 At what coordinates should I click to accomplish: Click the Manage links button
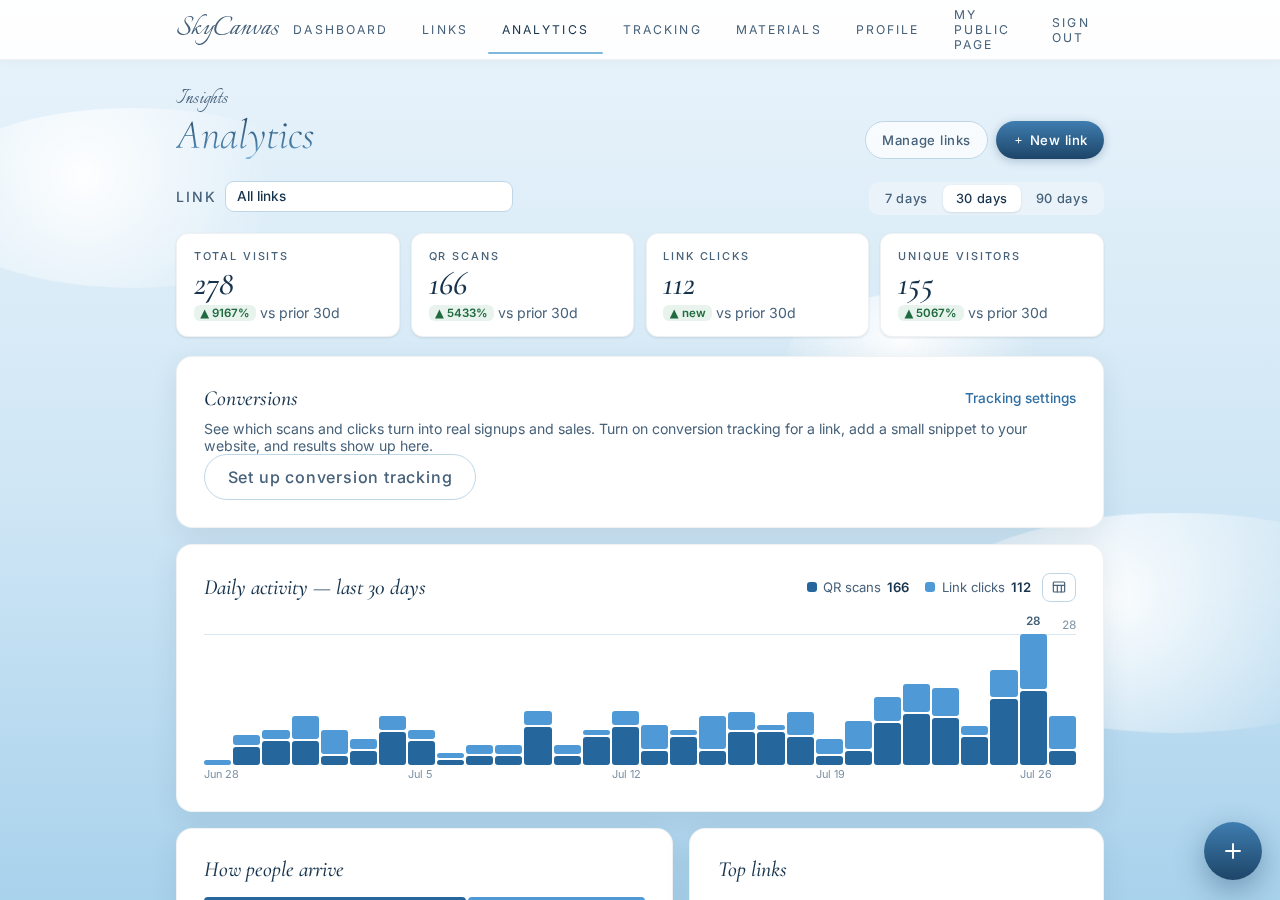(x=926, y=140)
